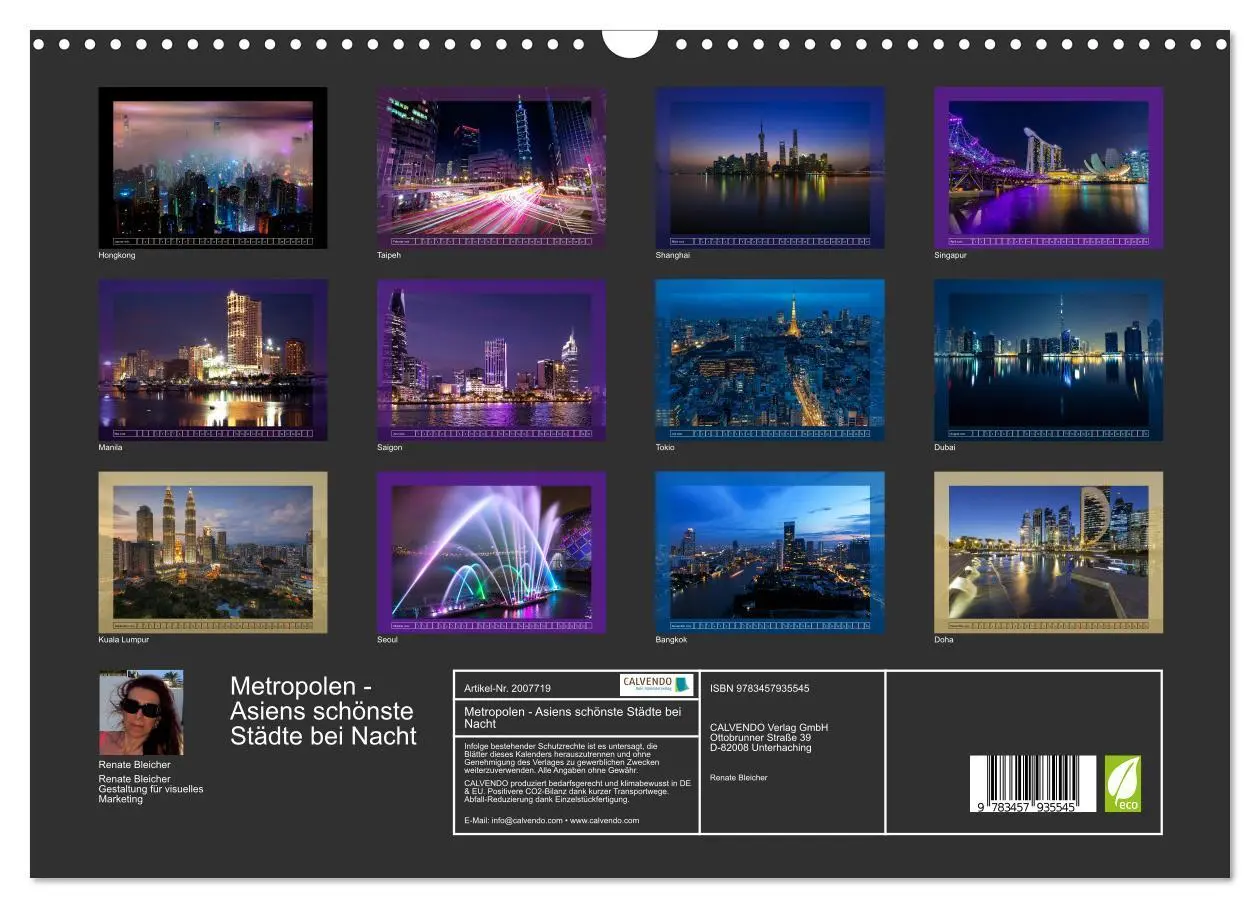Viewport: 1260px width, 908px height.
Task: Open the Kuala Lumpur towers image
Action: 212,552
